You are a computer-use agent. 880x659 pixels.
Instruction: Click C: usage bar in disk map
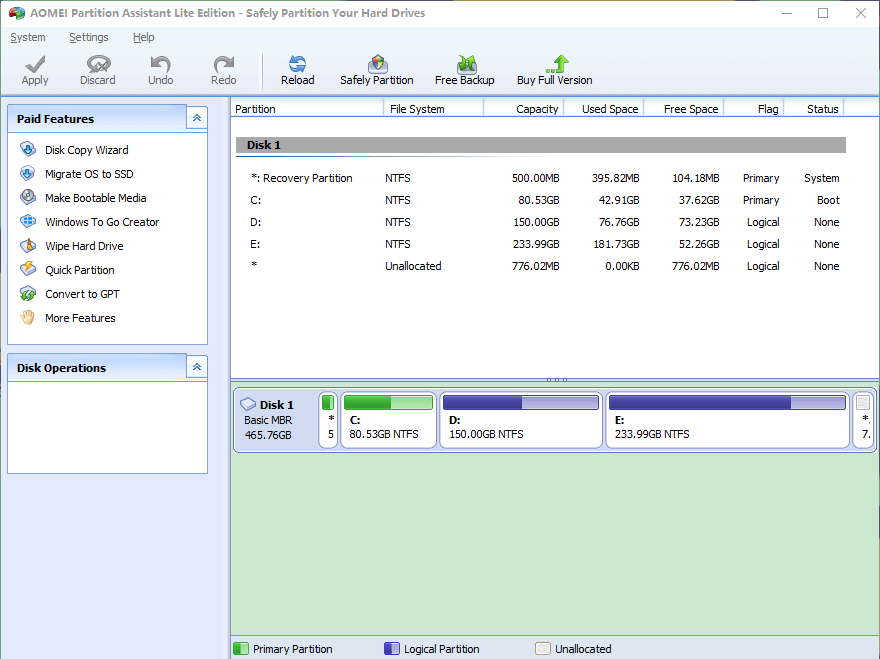pyautogui.click(x=388, y=402)
